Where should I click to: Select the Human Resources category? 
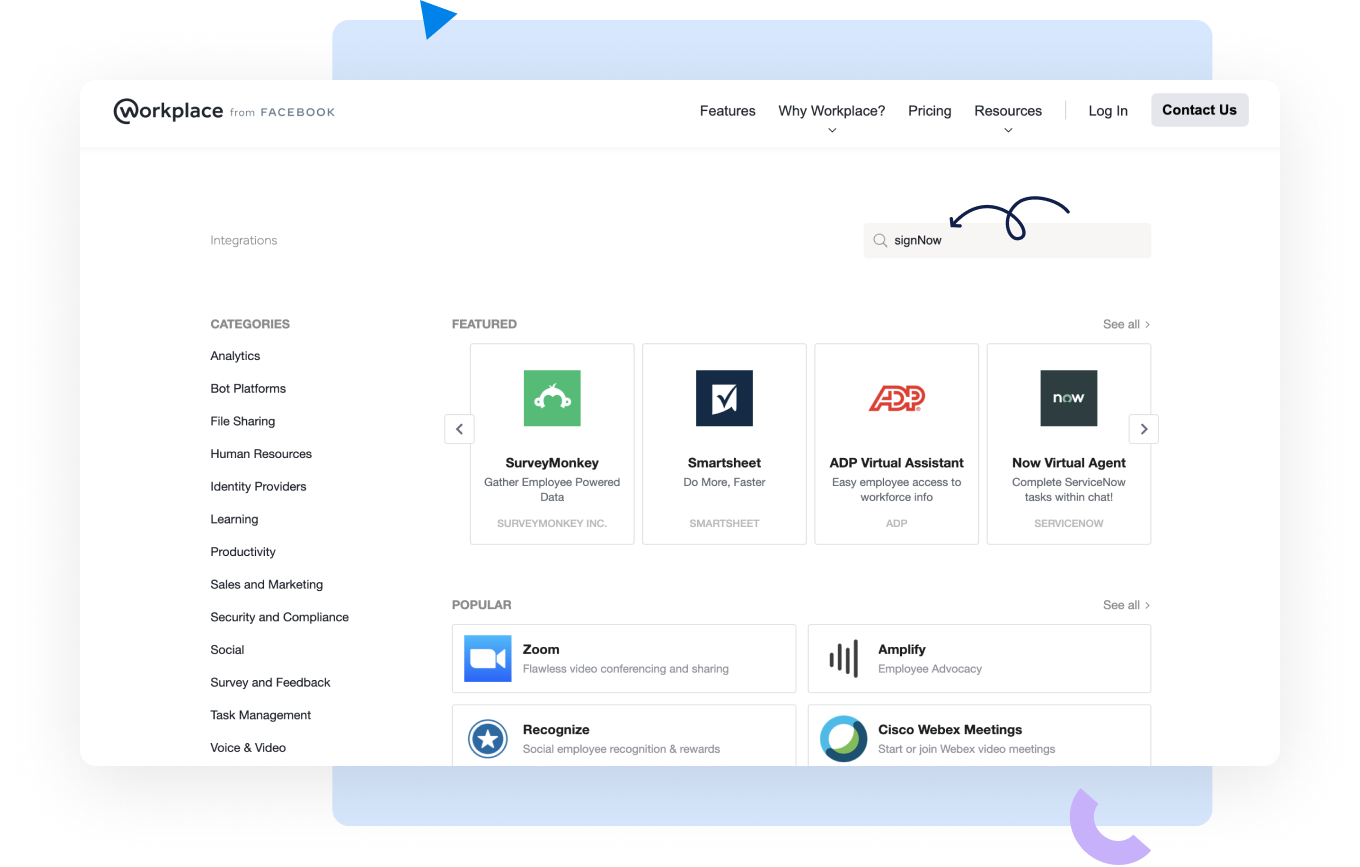tap(261, 454)
